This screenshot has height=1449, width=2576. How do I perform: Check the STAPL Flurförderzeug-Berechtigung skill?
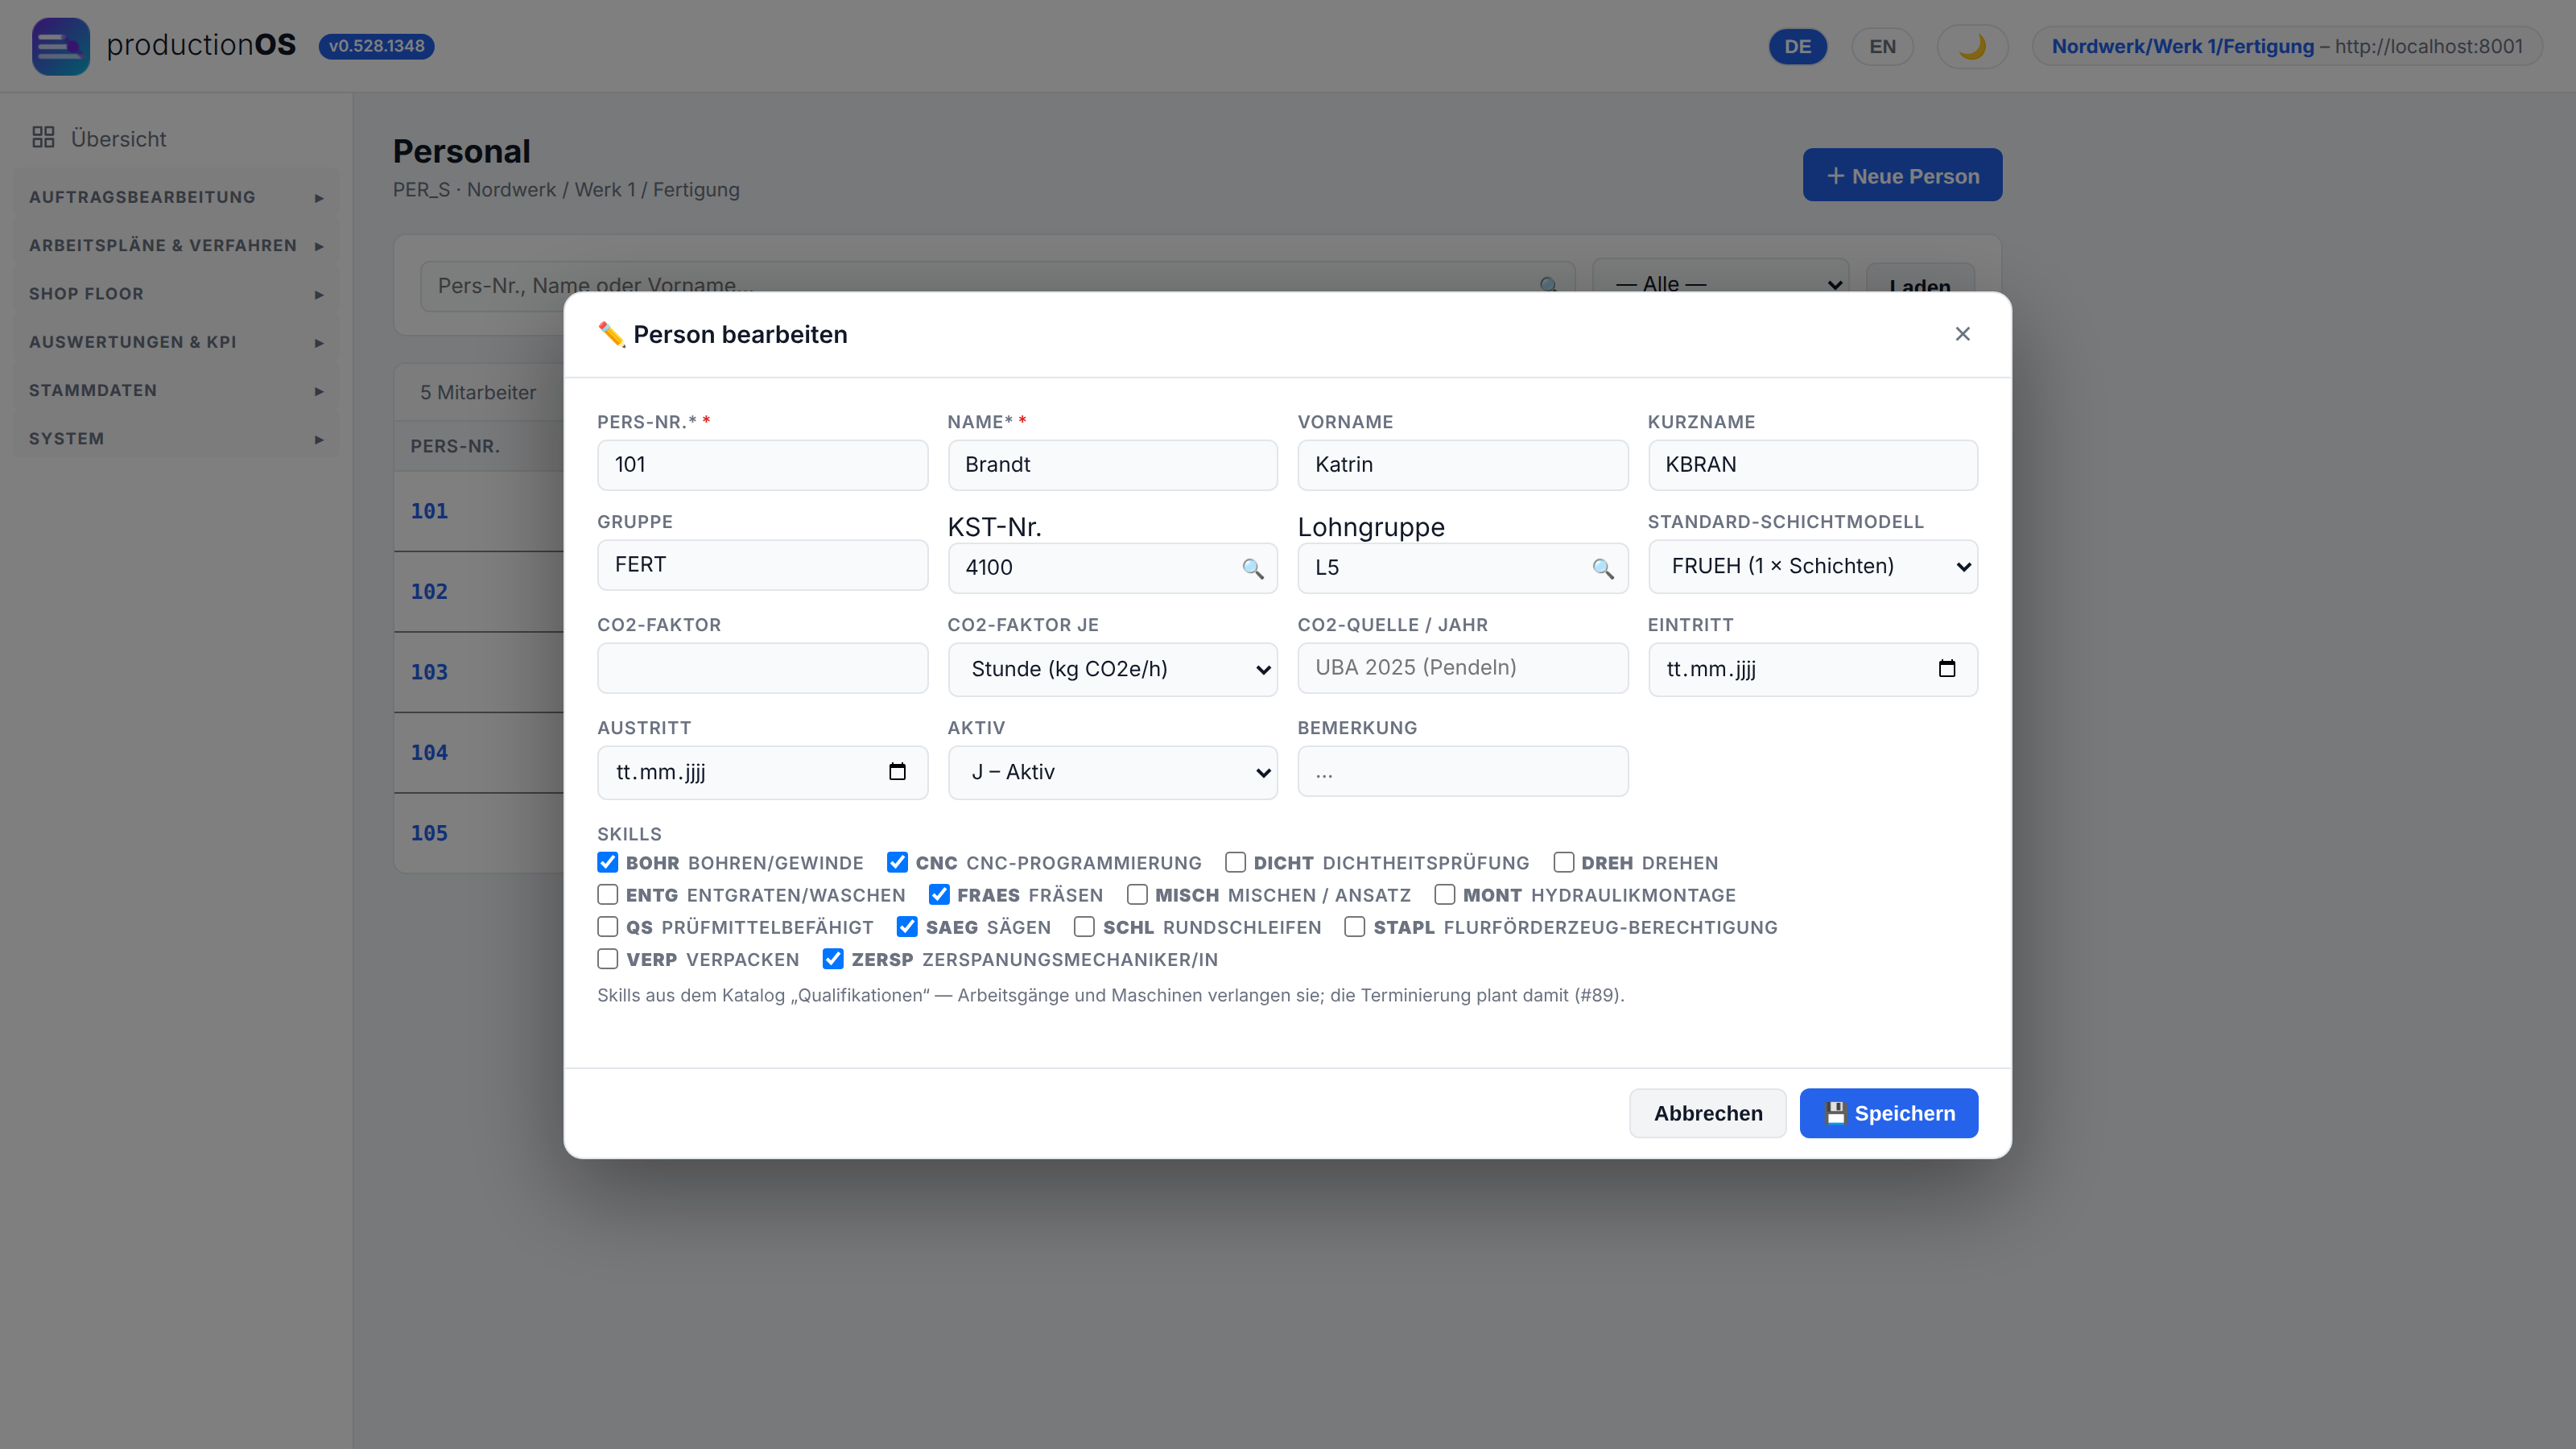coord(1354,926)
